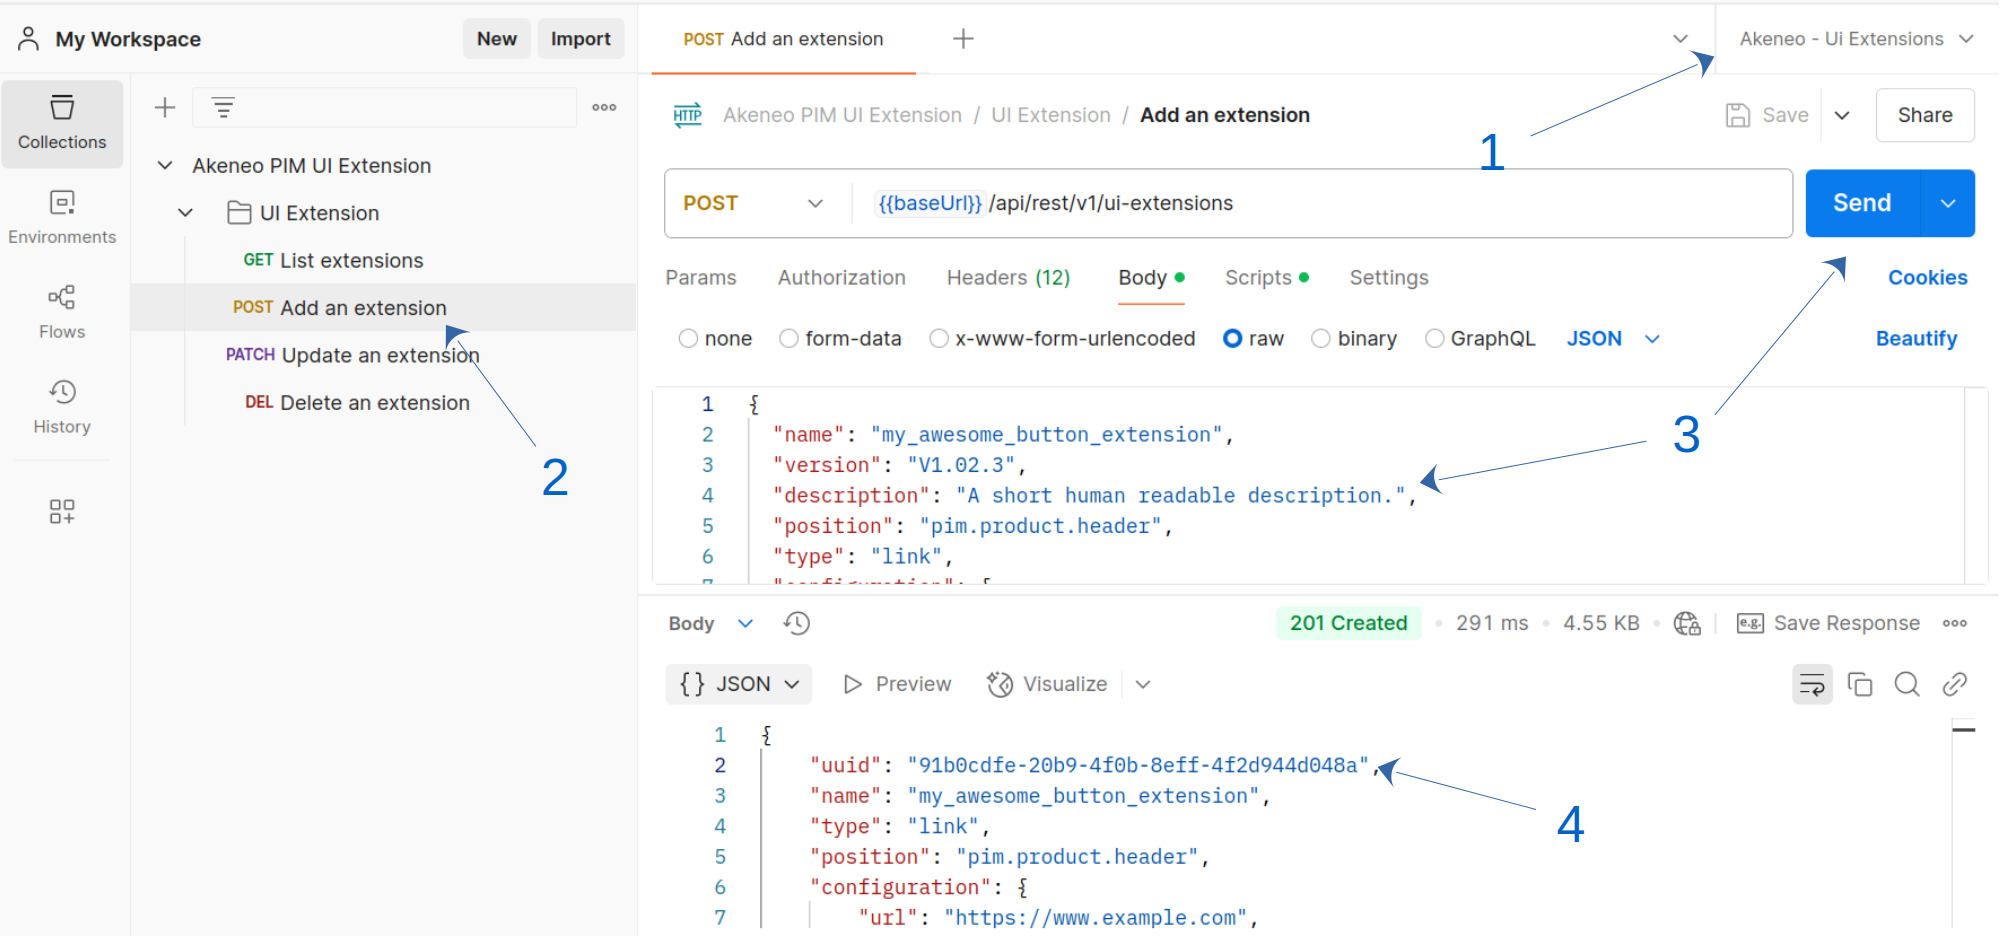Viewport: 2000px width, 937px height.
Task: Click the Beautify link
Action: [x=1915, y=338]
